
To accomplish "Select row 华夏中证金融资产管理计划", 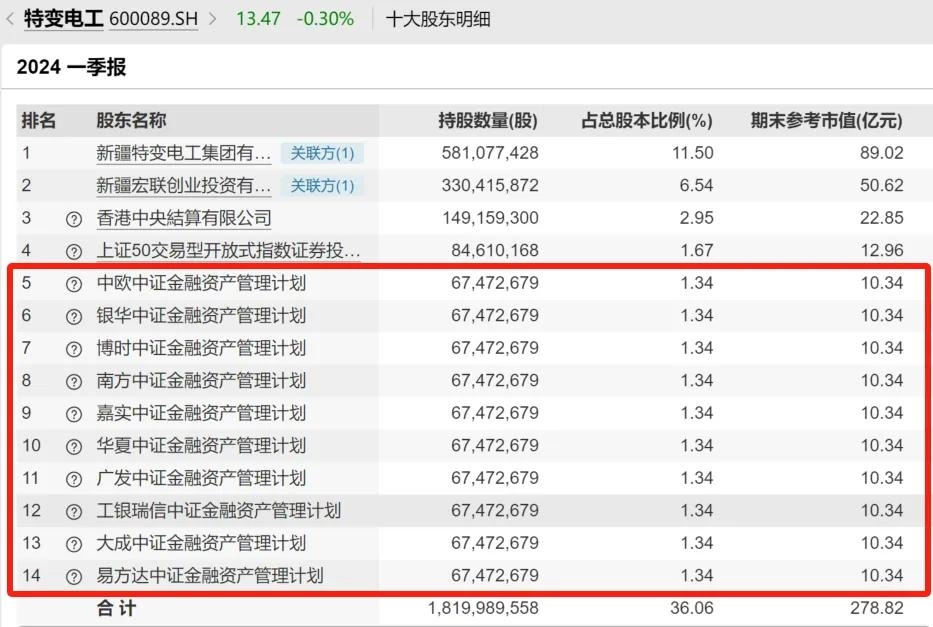I will pos(470,446).
